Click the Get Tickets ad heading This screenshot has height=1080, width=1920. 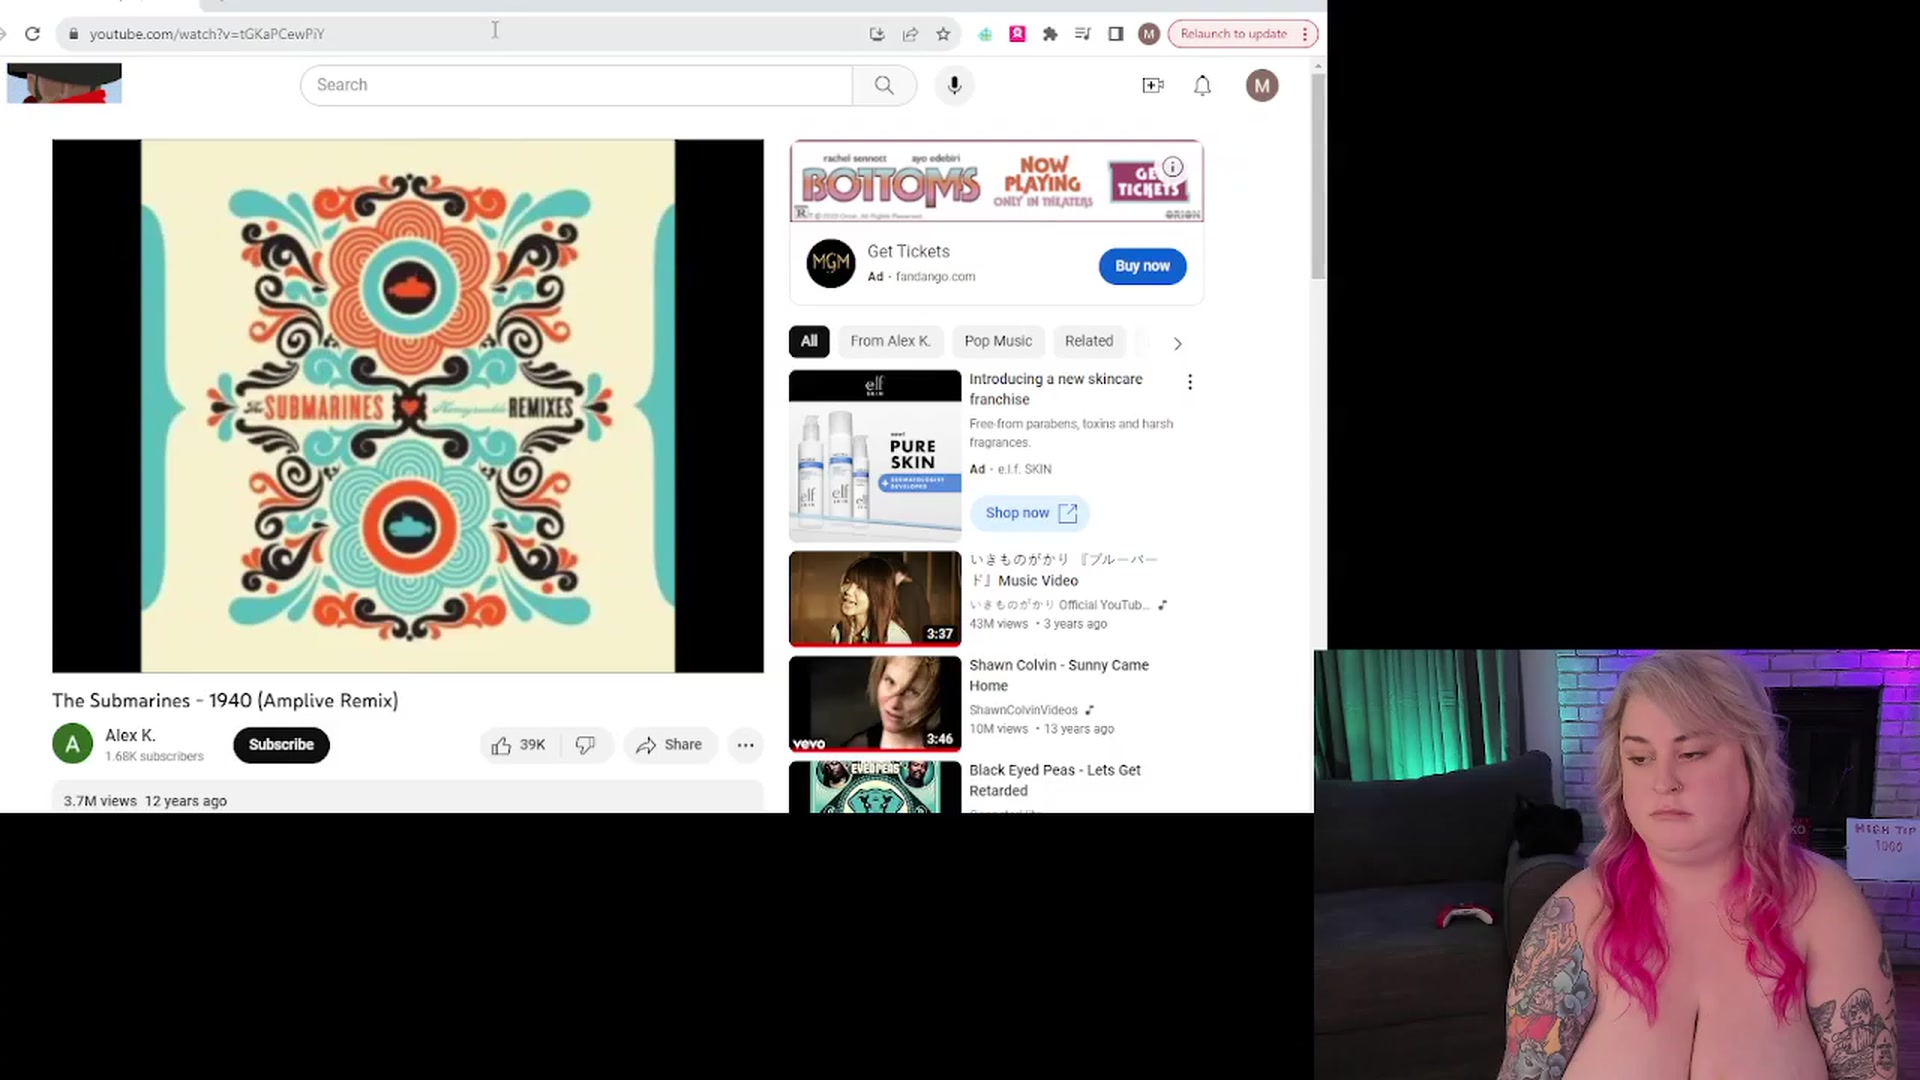908,252
